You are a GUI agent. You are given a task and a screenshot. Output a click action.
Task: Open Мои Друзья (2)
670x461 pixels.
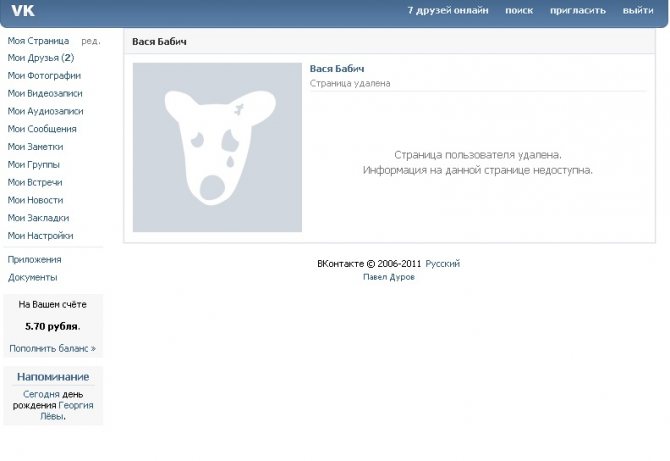pyautogui.click(x=41, y=58)
